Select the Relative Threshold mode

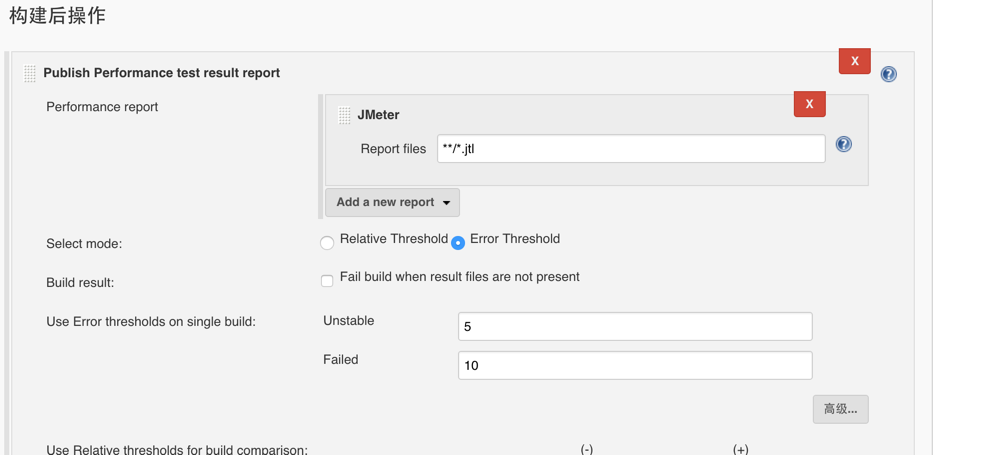click(x=327, y=243)
